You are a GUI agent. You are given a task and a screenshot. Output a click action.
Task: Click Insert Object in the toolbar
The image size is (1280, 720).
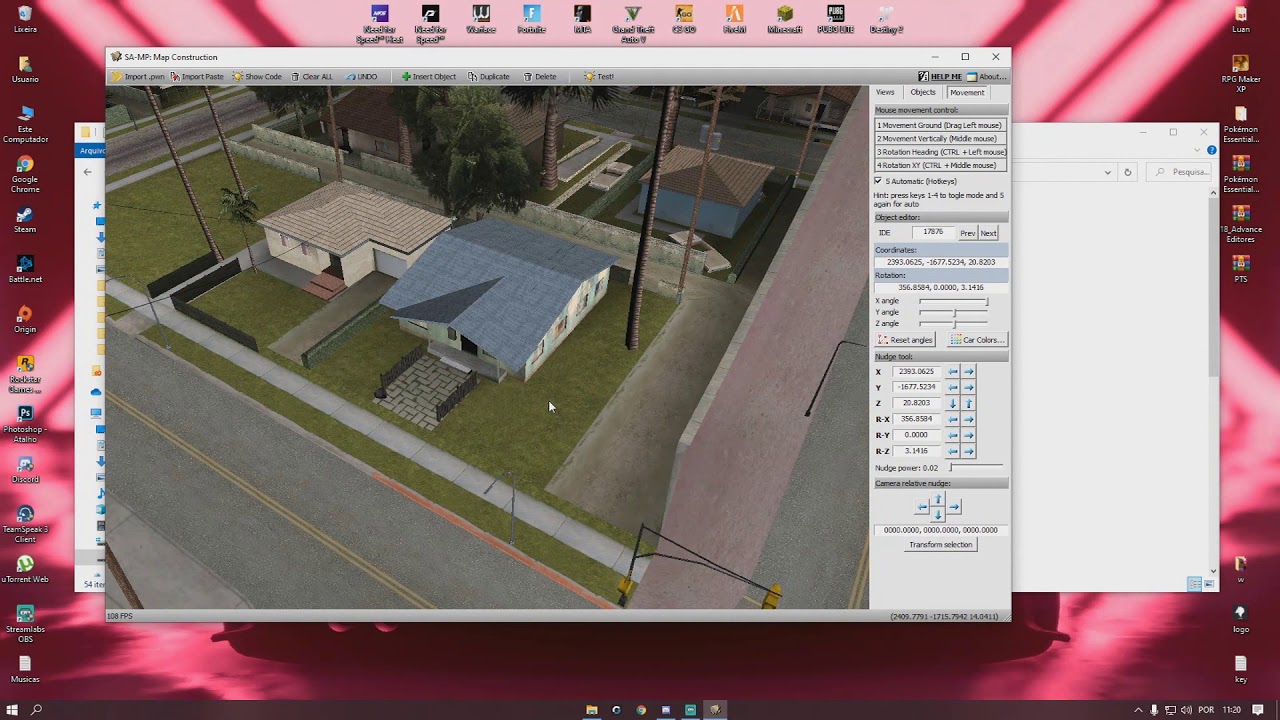click(428, 76)
